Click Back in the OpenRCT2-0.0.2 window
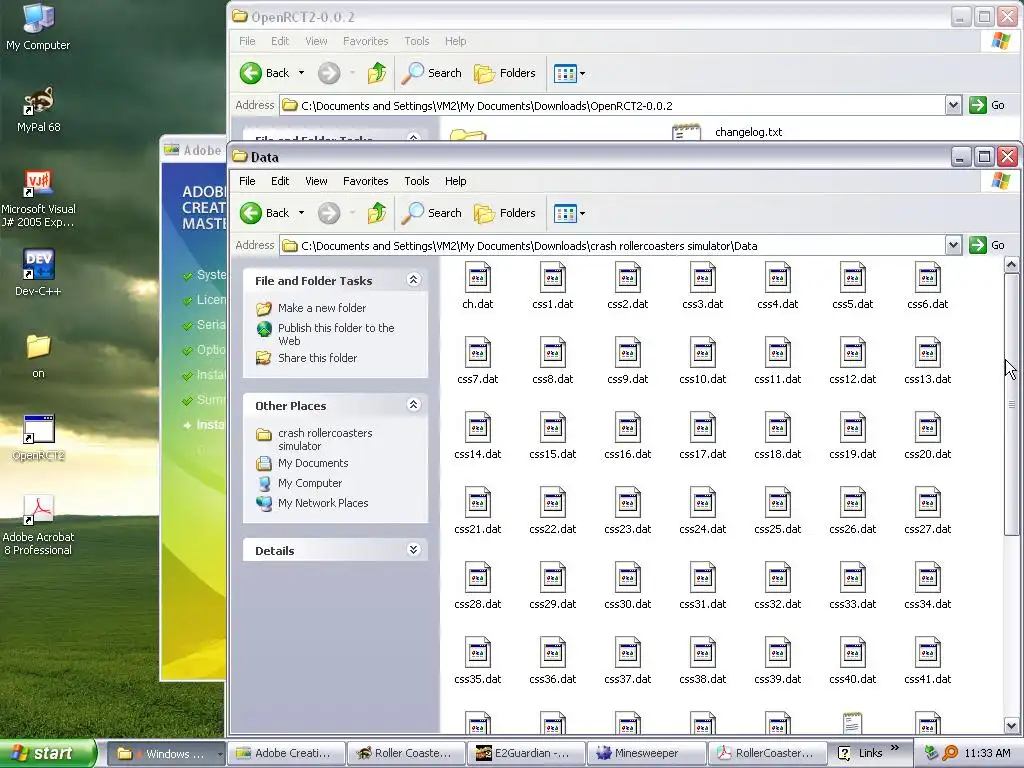This screenshot has height=768, width=1024. [264, 73]
